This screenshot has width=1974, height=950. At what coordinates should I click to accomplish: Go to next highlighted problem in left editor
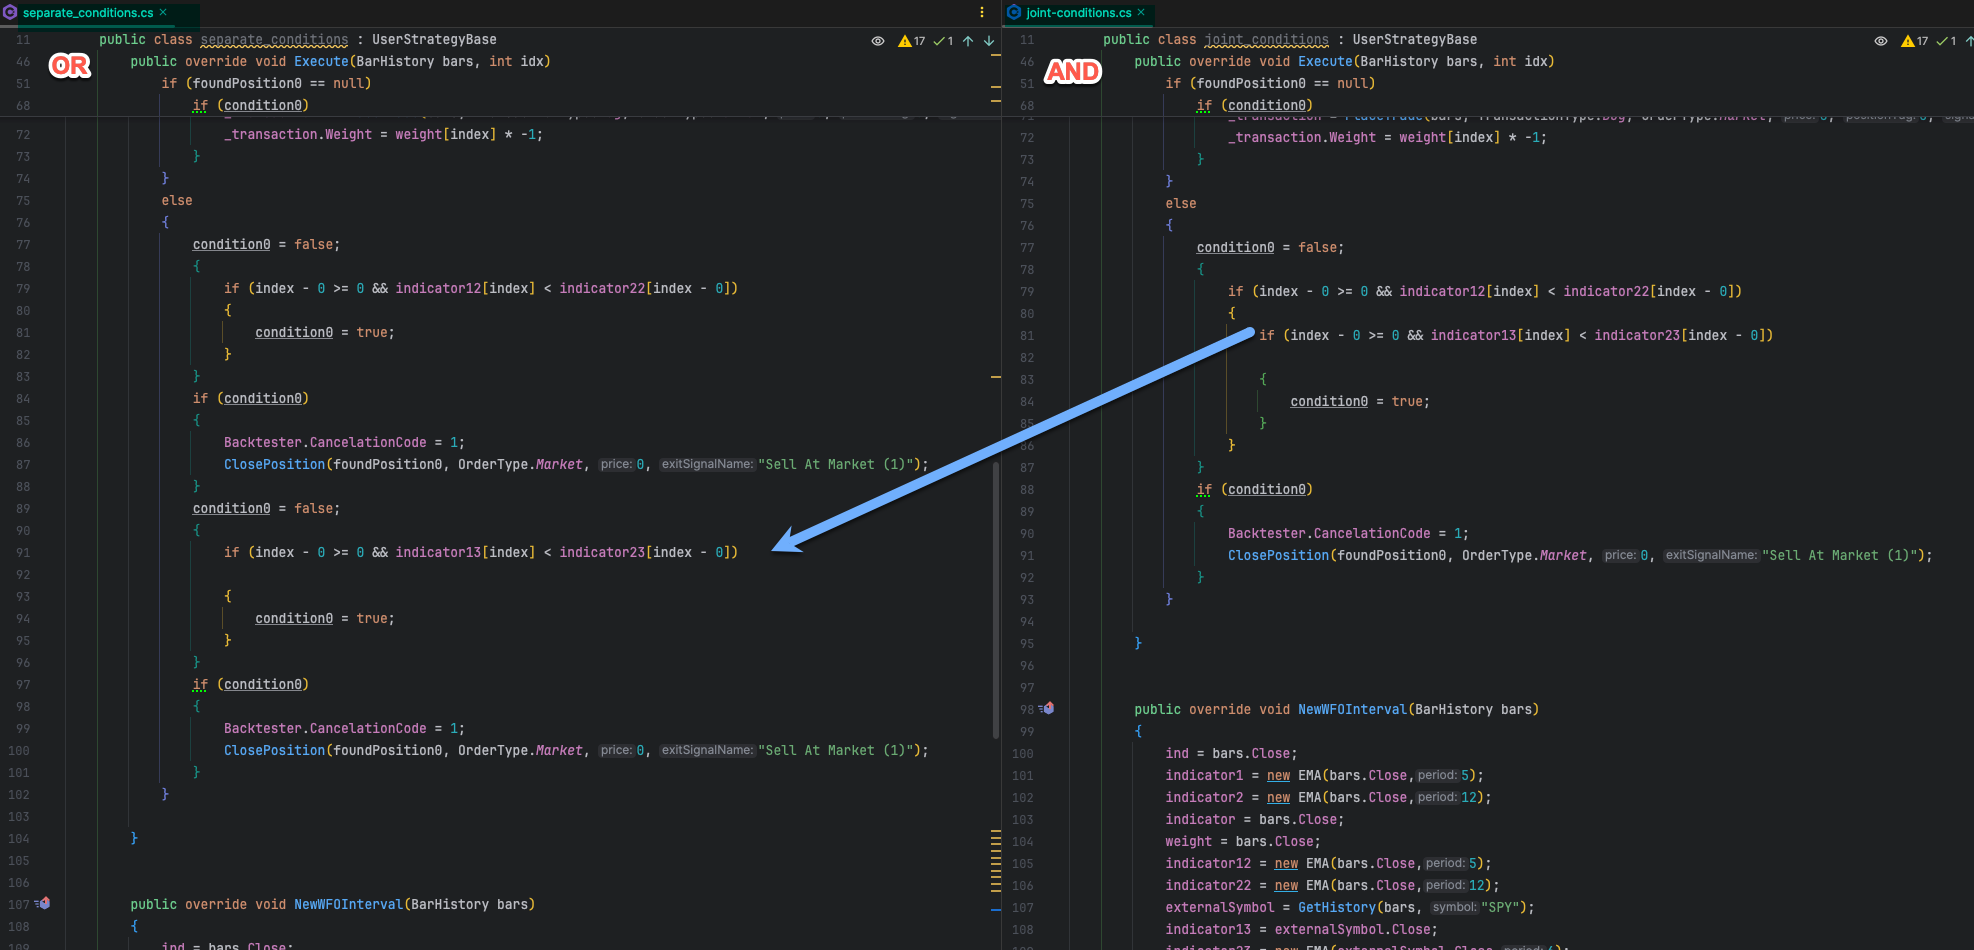[989, 41]
